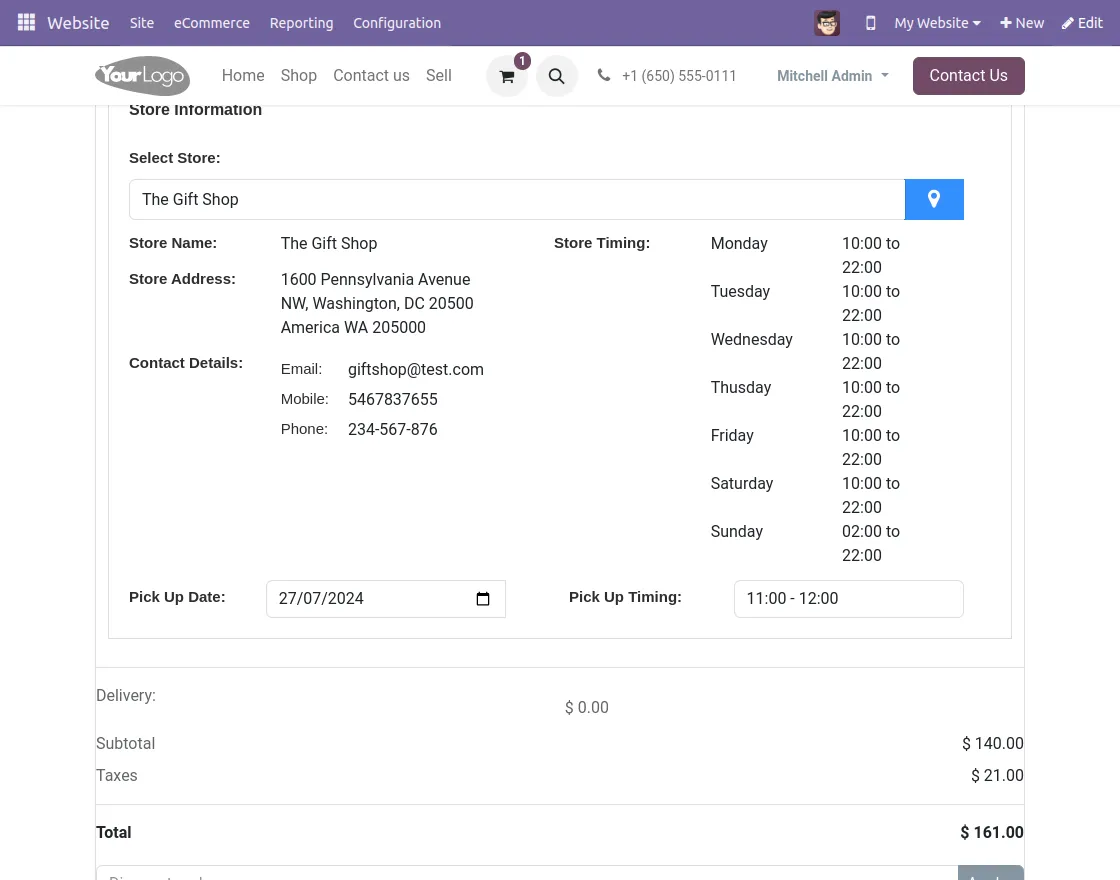Open the Configuration menu

coord(397,23)
